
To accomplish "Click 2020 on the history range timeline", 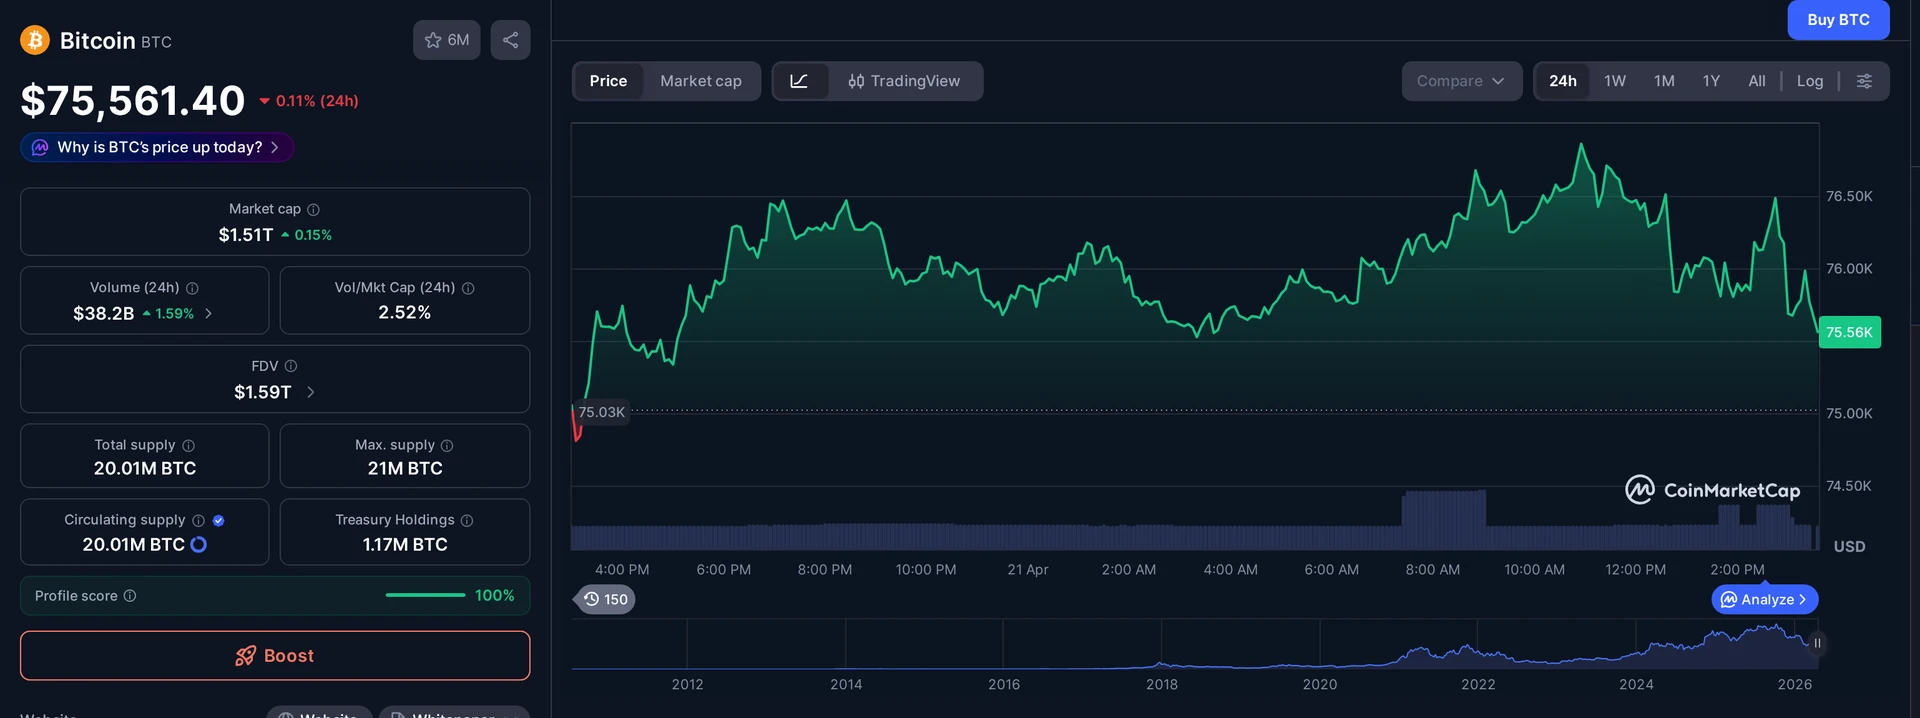I will coord(1320,684).
